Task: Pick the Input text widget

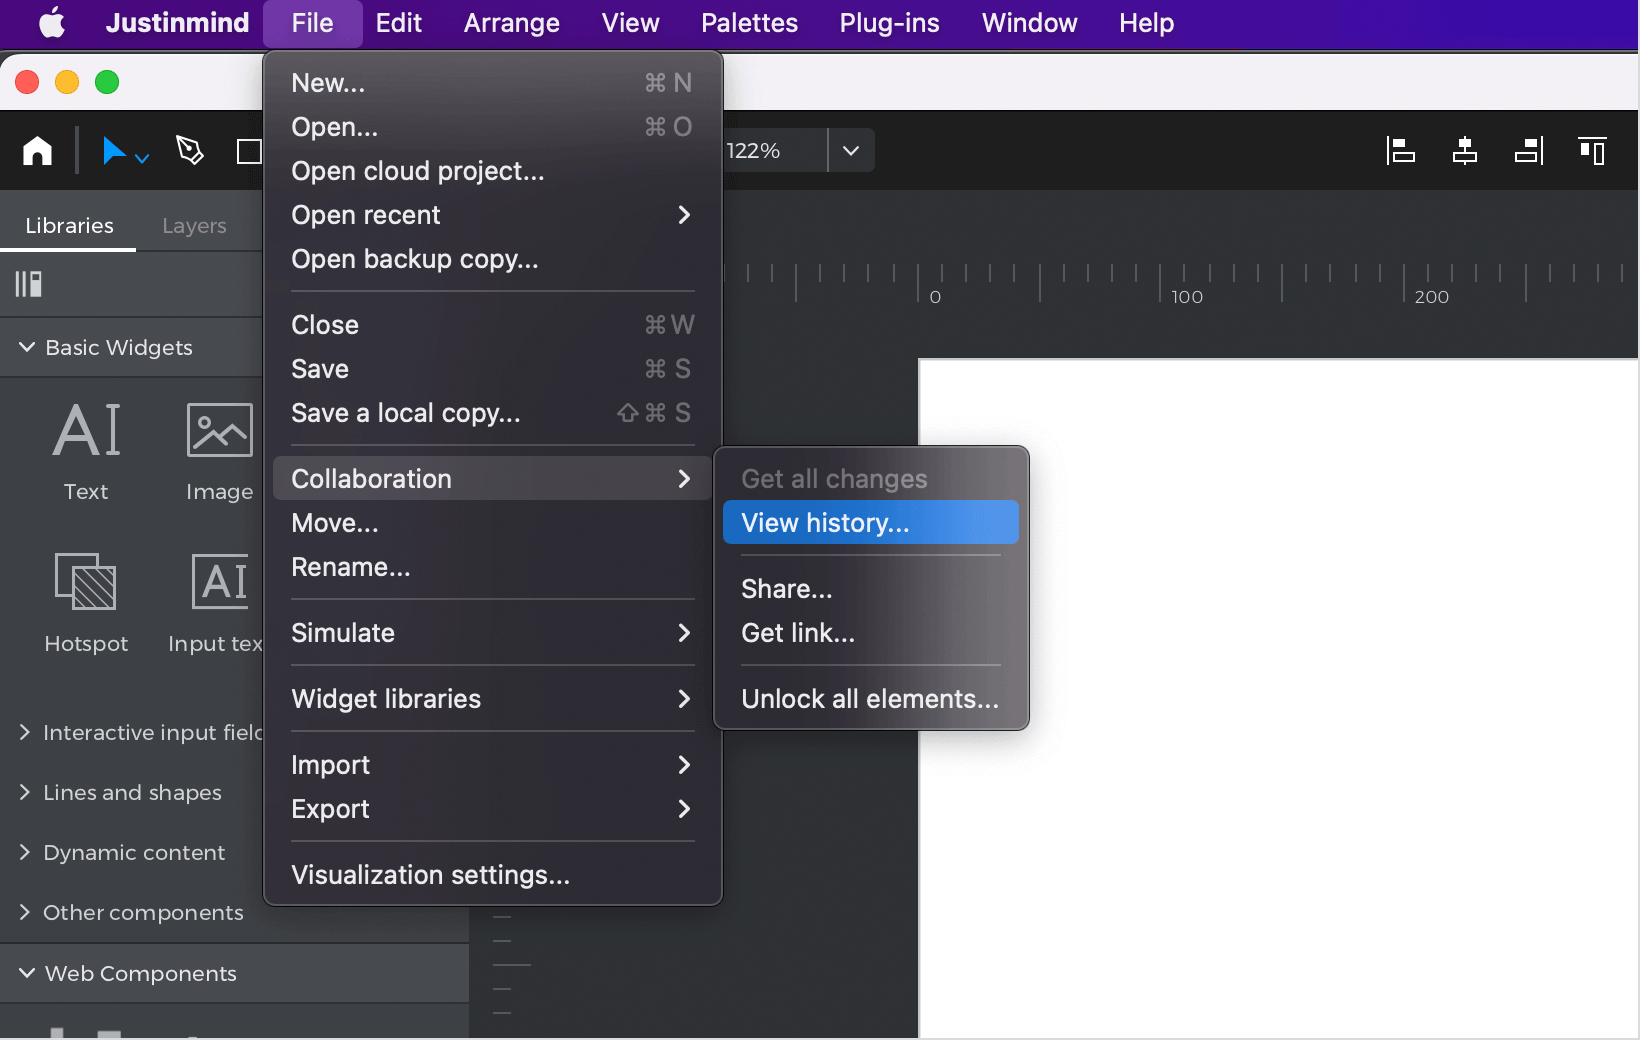Action: coord(215,603)
